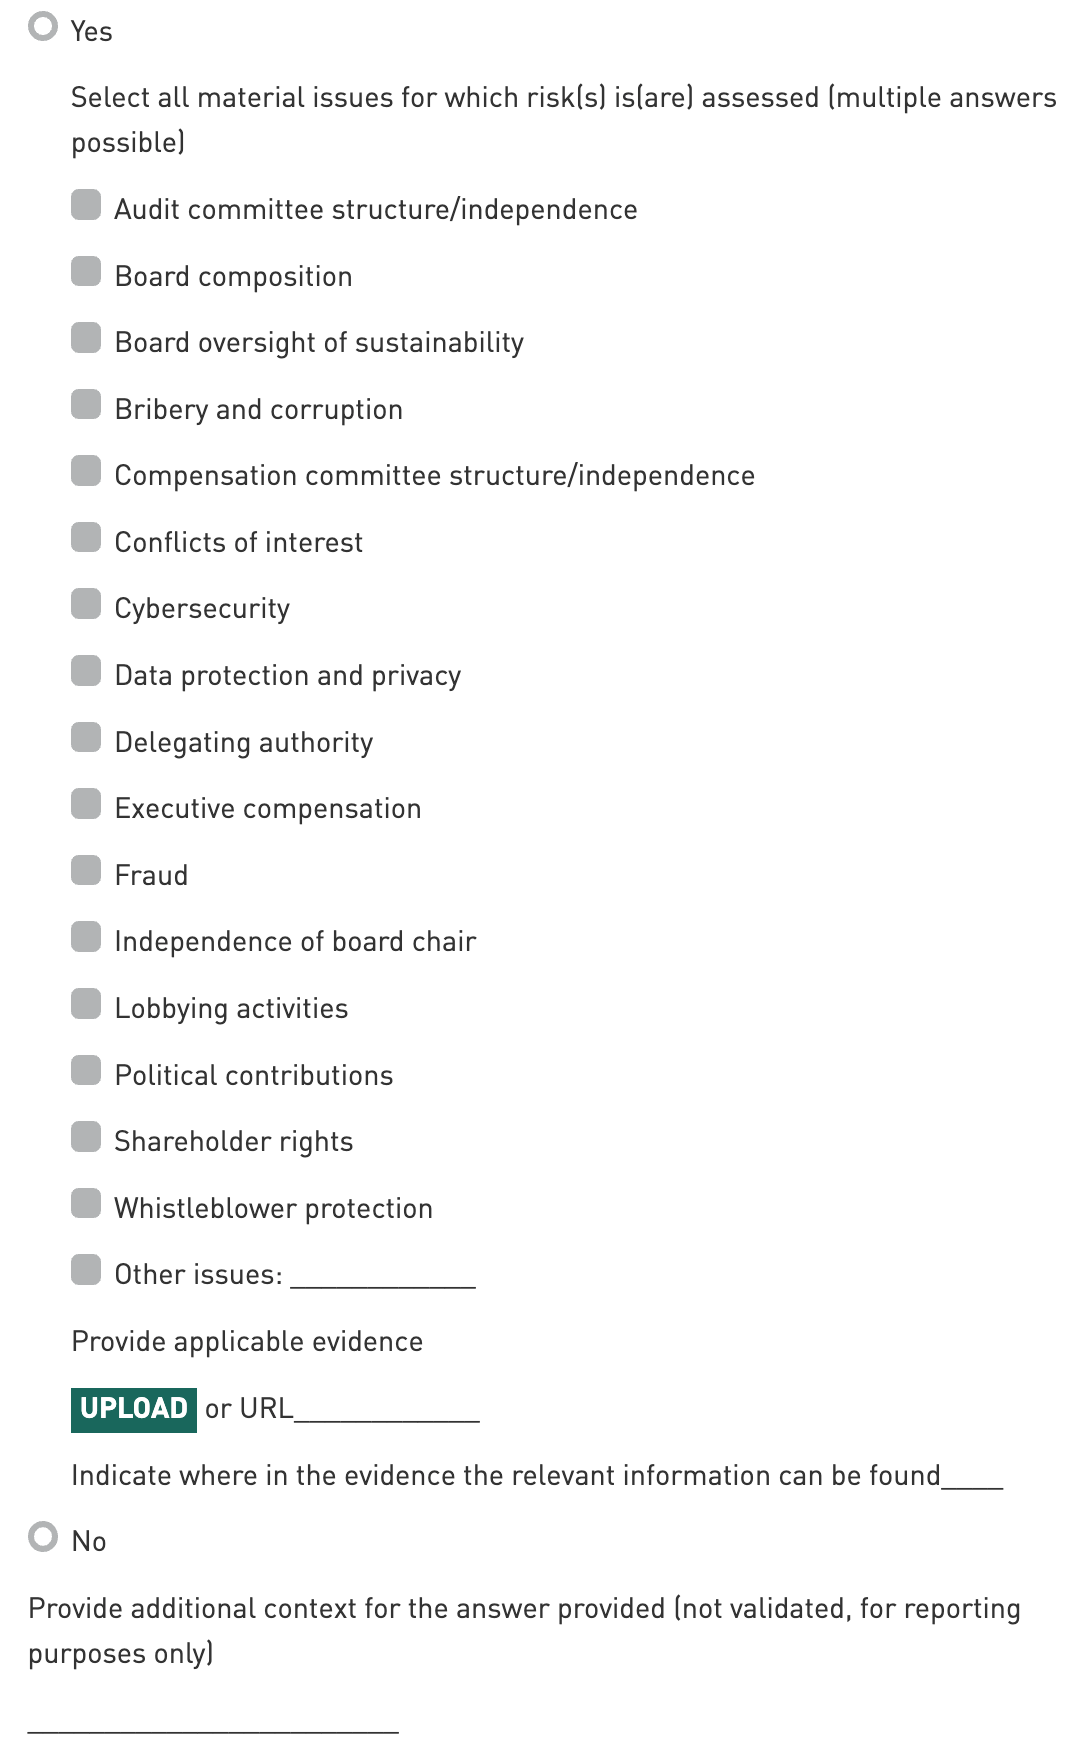This screenshot has width=1074, height=1752.
Task: Tick Executive compensation option
Action: pos(86,804)
